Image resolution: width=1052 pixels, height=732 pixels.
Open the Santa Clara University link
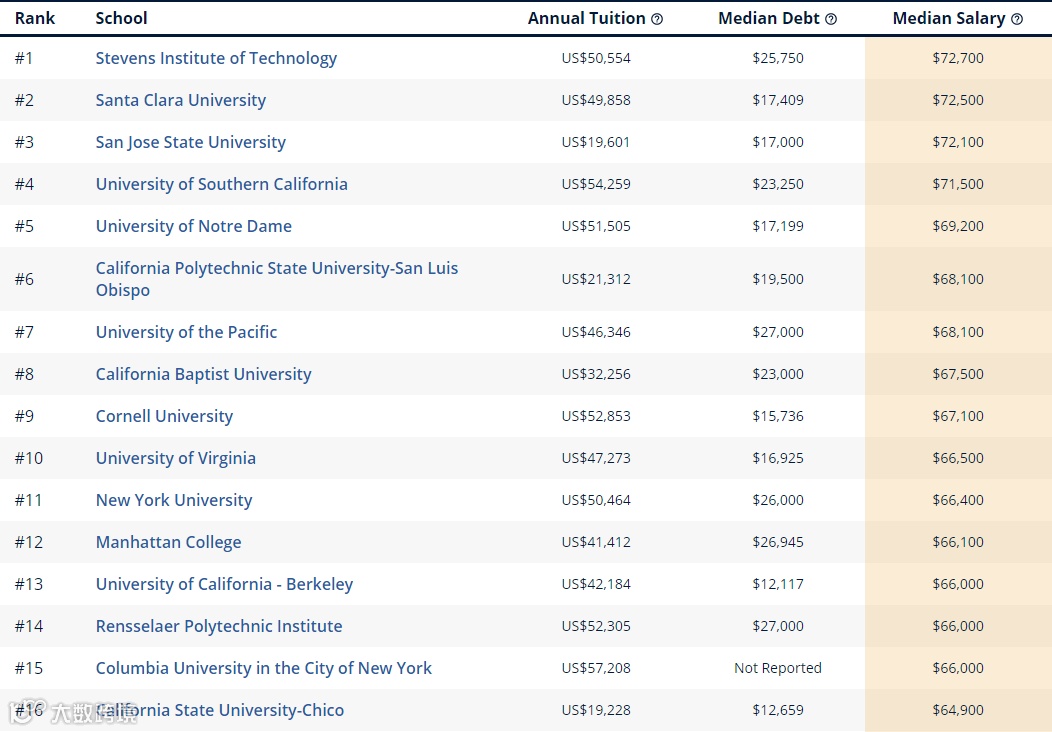[x=181, y=100]
